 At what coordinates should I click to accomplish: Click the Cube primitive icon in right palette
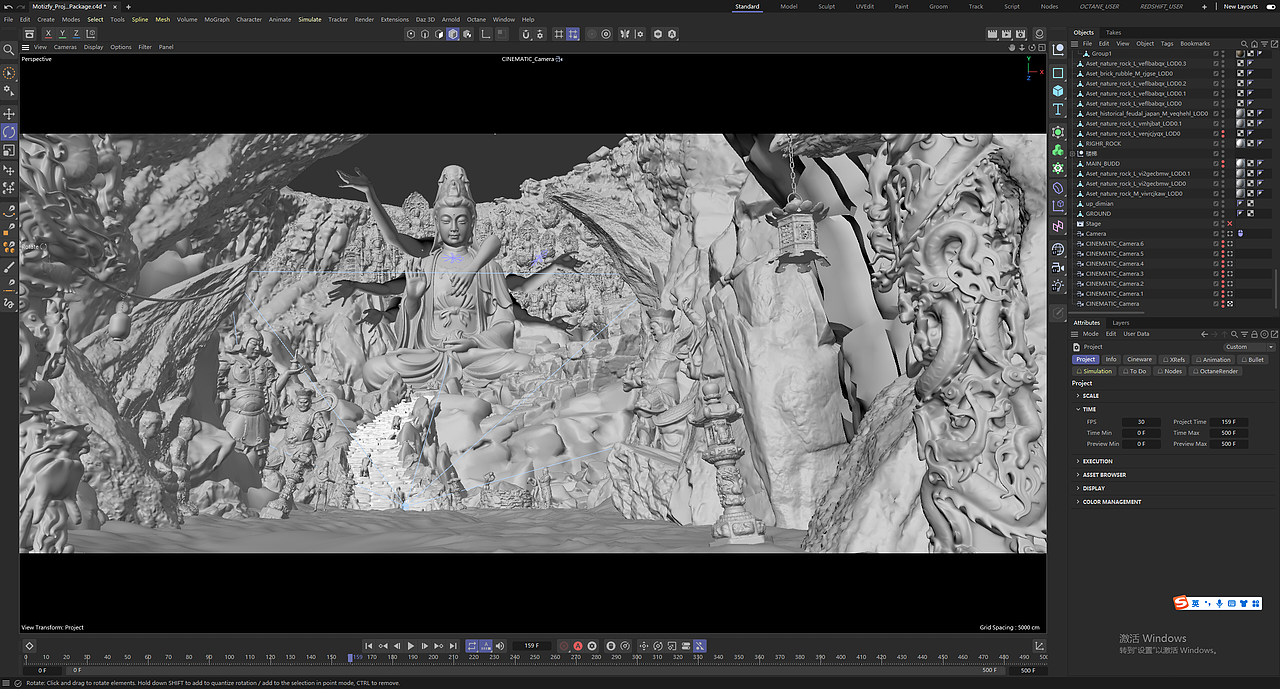pos(1058,91)
